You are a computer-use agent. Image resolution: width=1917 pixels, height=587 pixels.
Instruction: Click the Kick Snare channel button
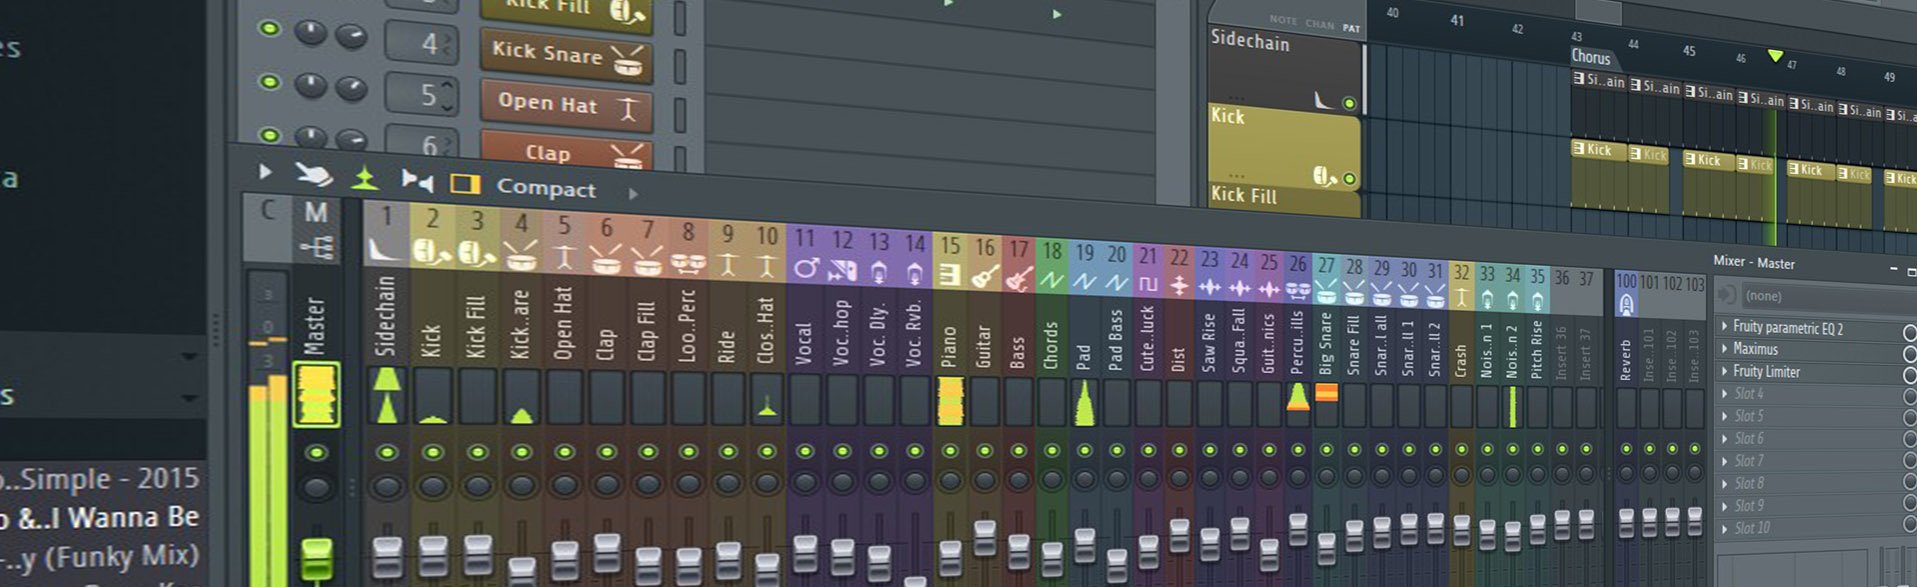566,56
